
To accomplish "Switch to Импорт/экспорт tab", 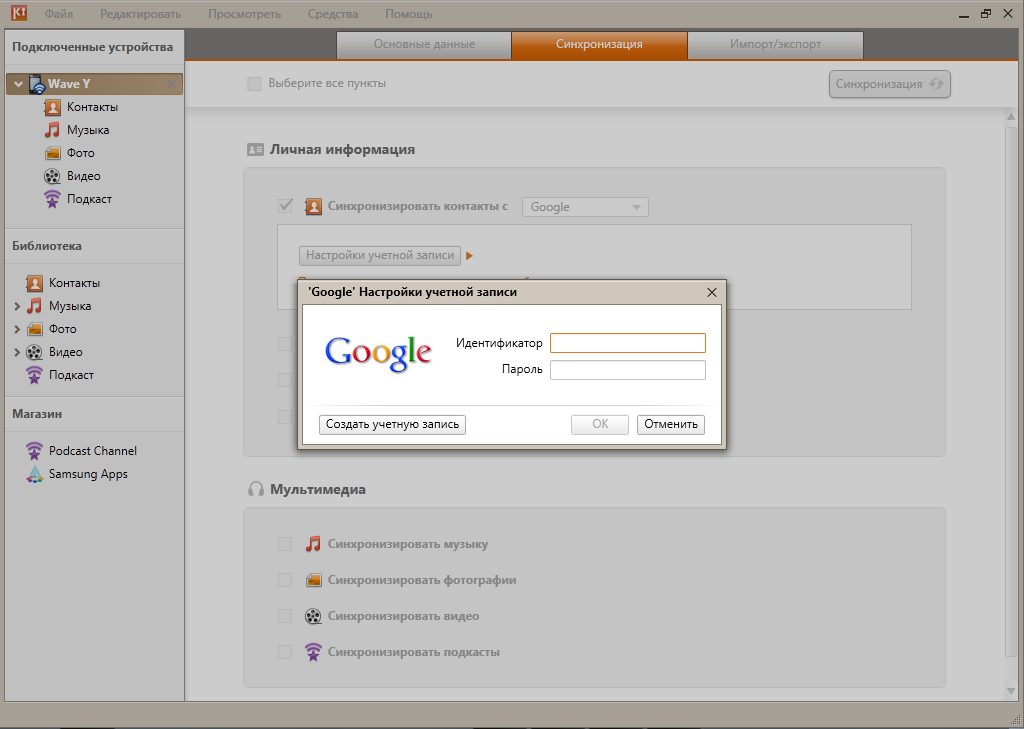I will (775, 45).
